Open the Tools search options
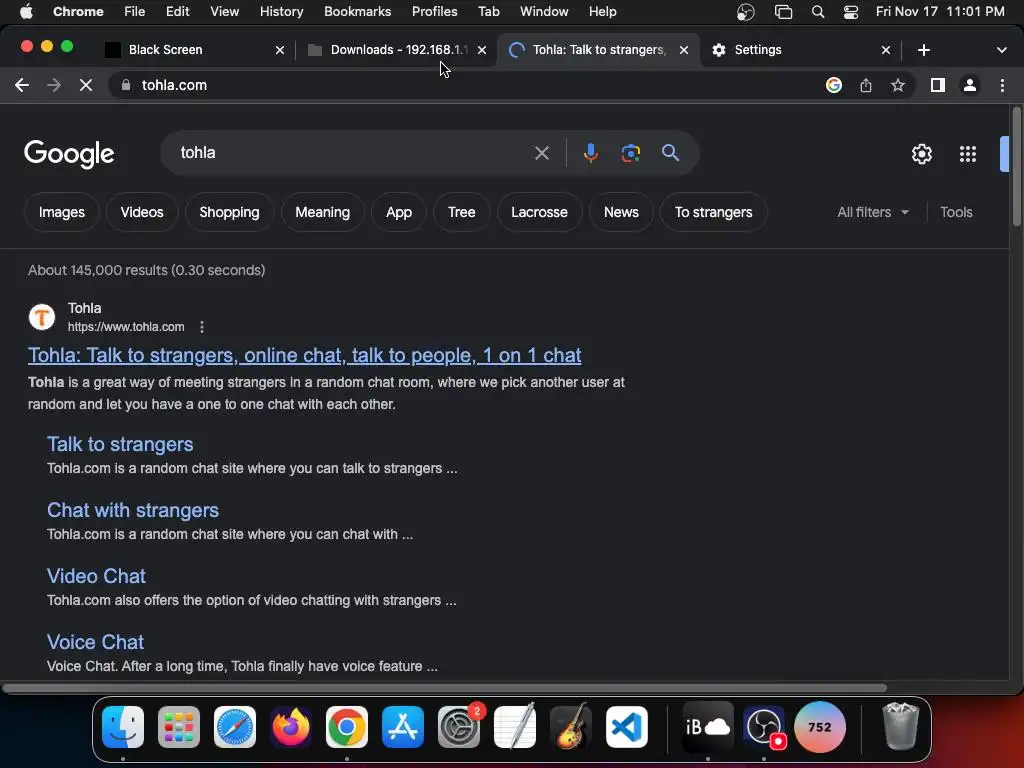Screen dimensions: 1024x768 (956, 212)
